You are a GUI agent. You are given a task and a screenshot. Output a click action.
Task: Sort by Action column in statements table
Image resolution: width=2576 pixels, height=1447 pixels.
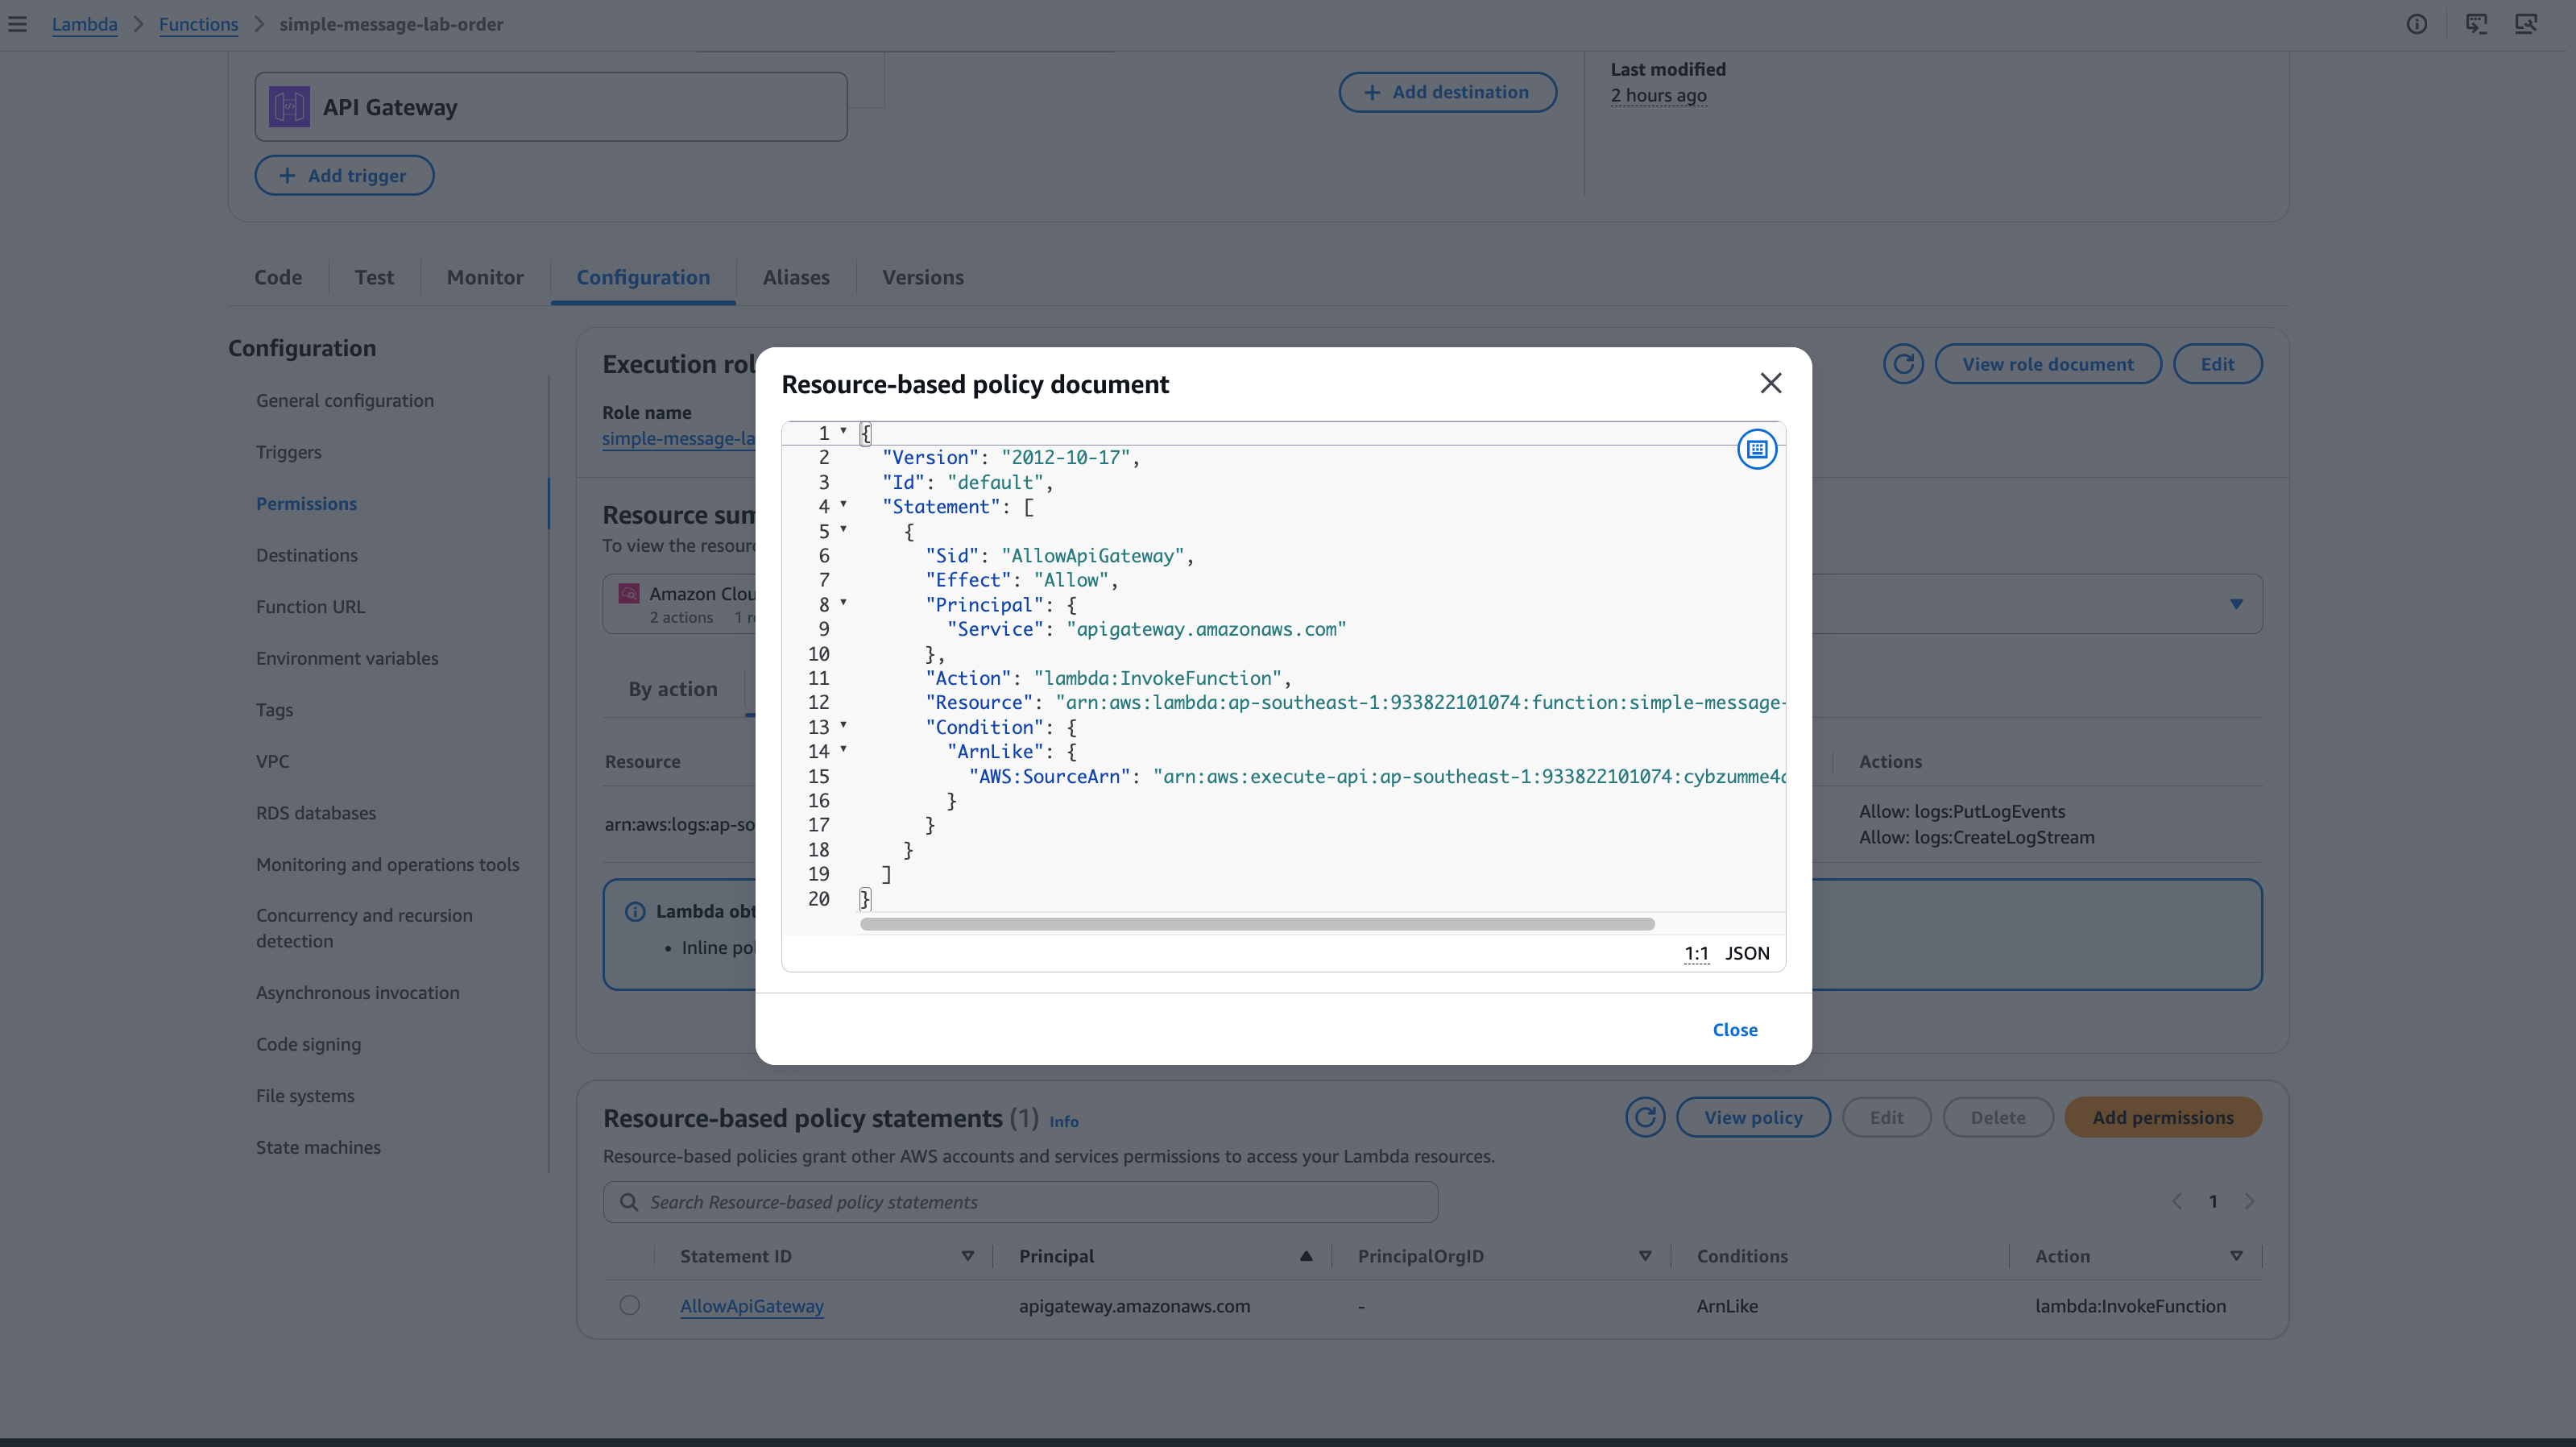click(x=2236, y=1256)
